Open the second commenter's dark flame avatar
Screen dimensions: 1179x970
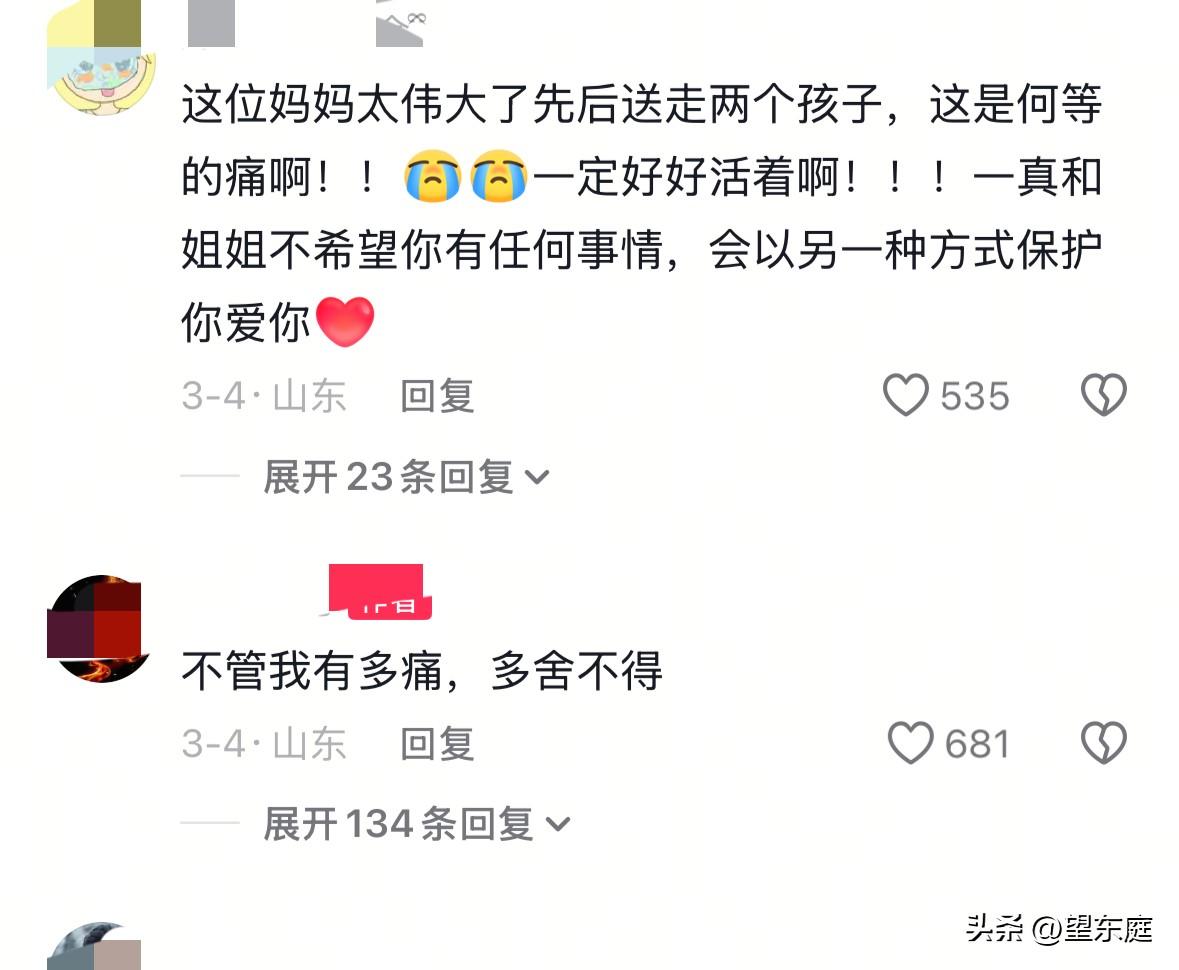click(x=100, y=629)
